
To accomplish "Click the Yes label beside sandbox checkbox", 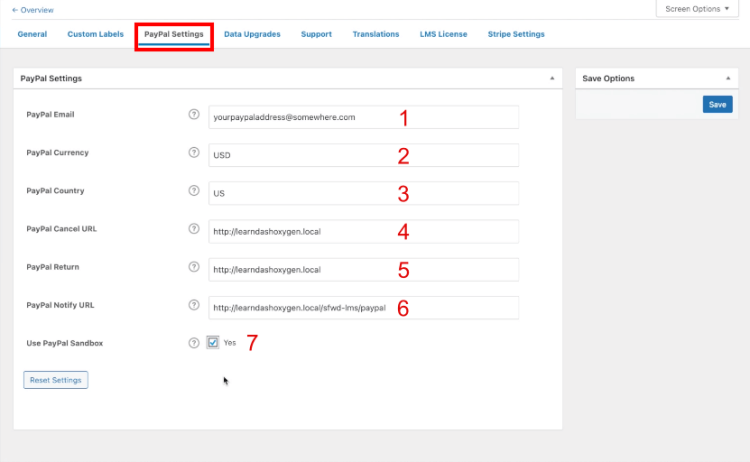I will pyautogui.click(x=230, y=342).
